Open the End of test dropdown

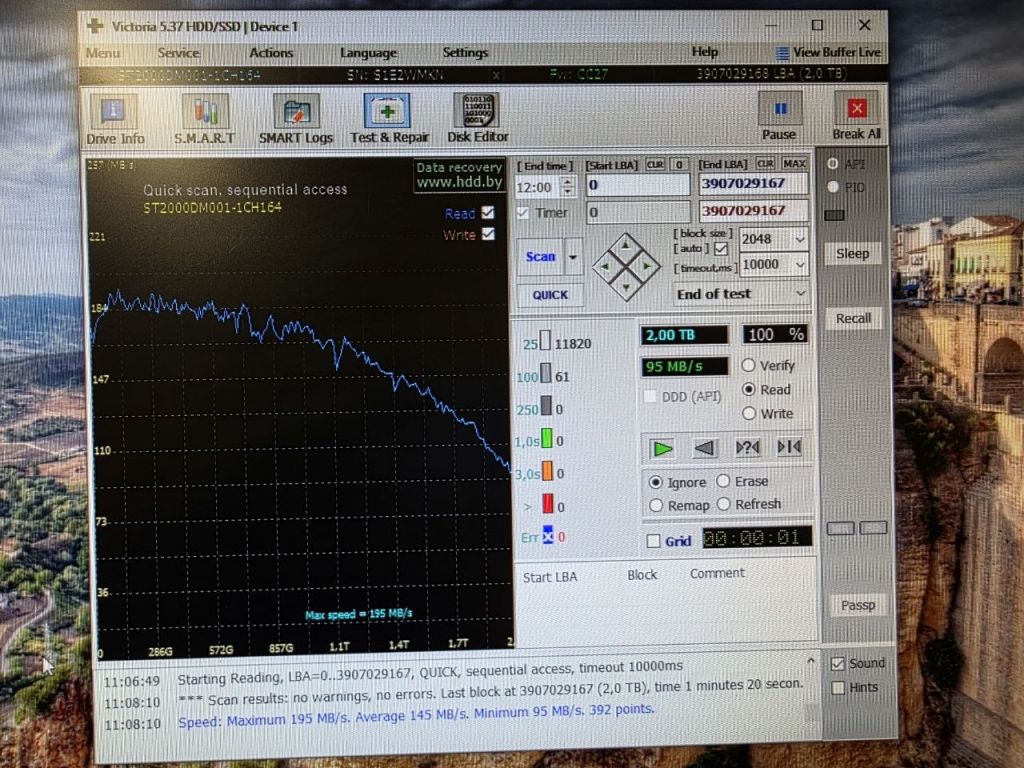(741, 294)
